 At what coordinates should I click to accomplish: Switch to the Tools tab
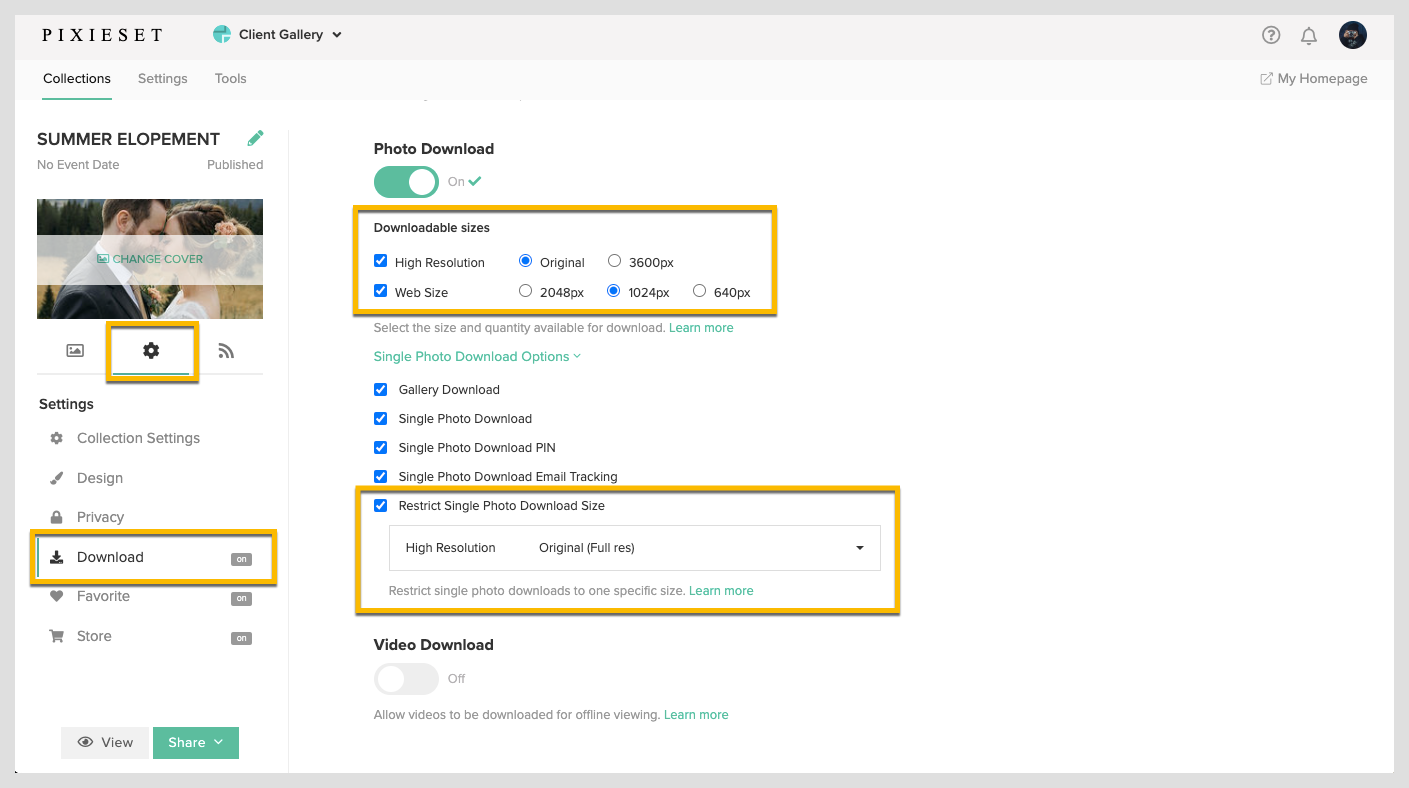tap(230, 78)
